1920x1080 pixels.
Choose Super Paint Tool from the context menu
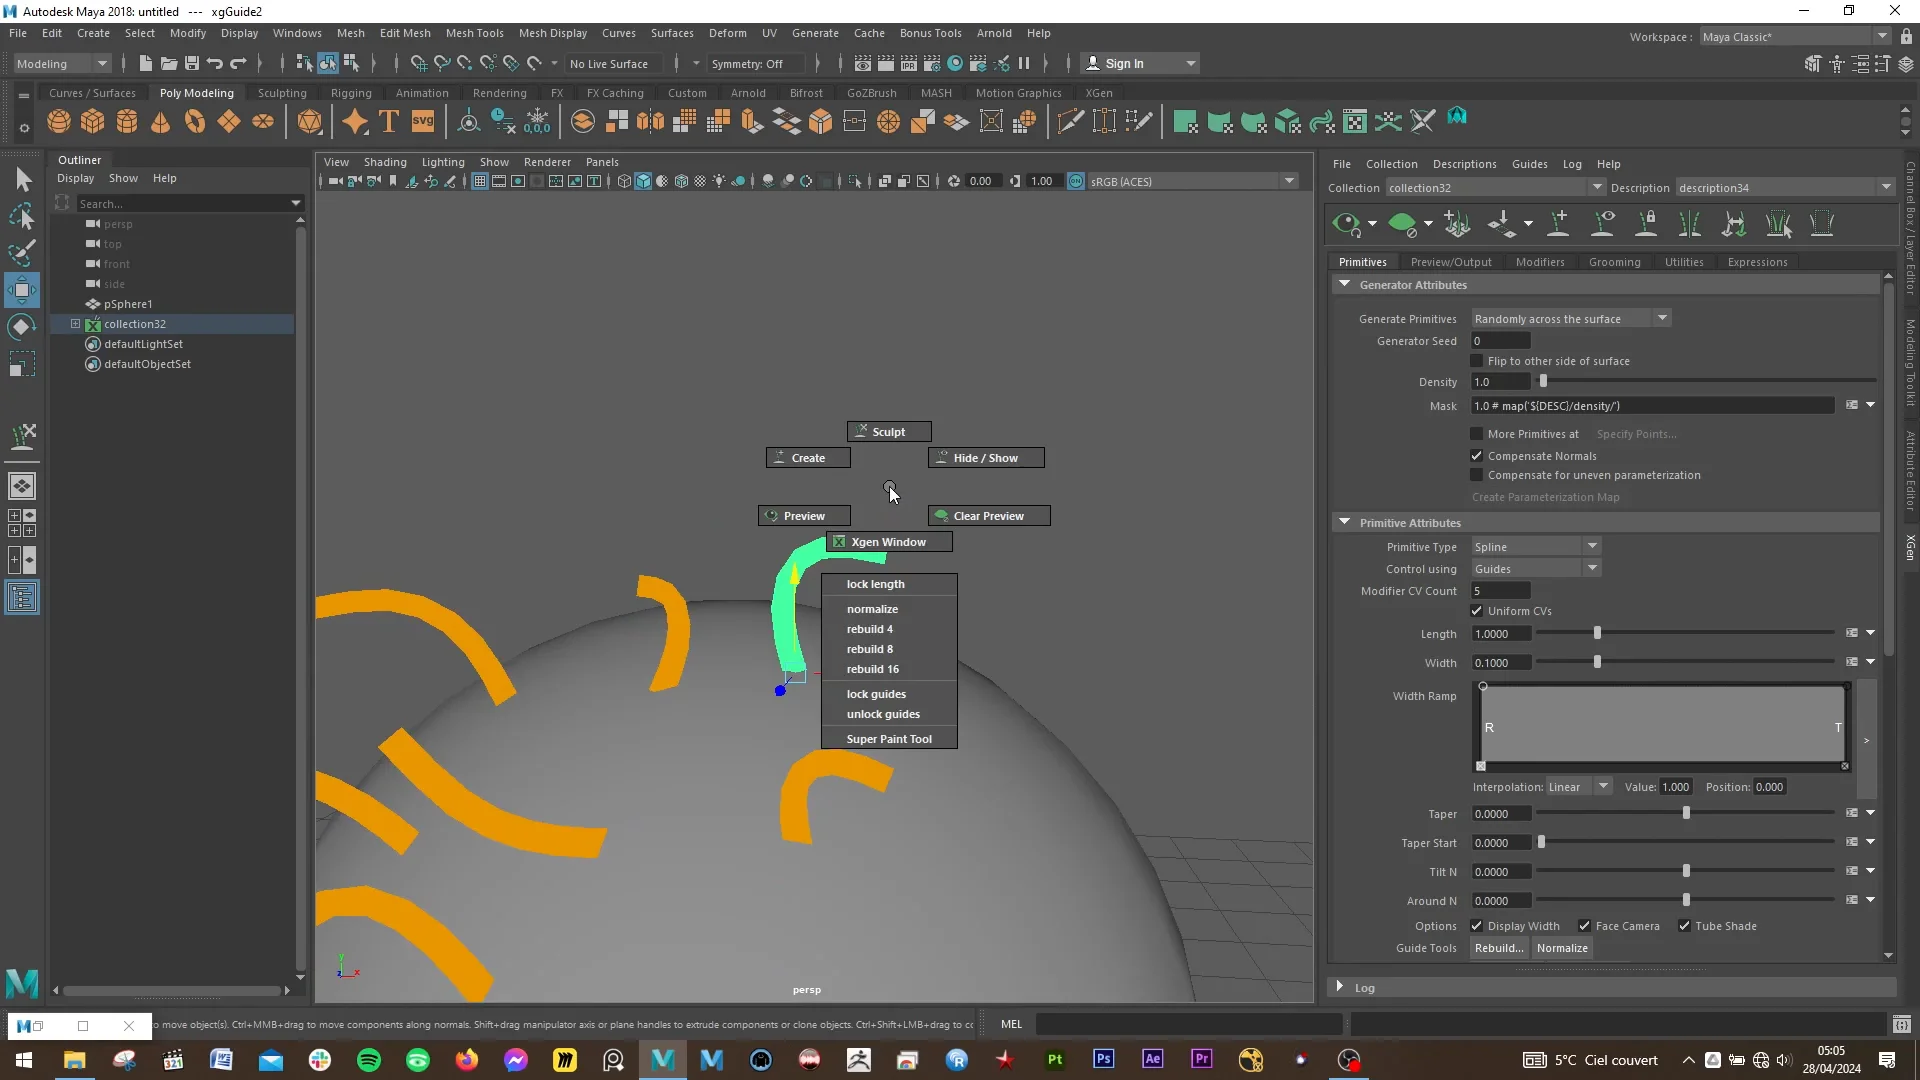(x=889, y=738)
